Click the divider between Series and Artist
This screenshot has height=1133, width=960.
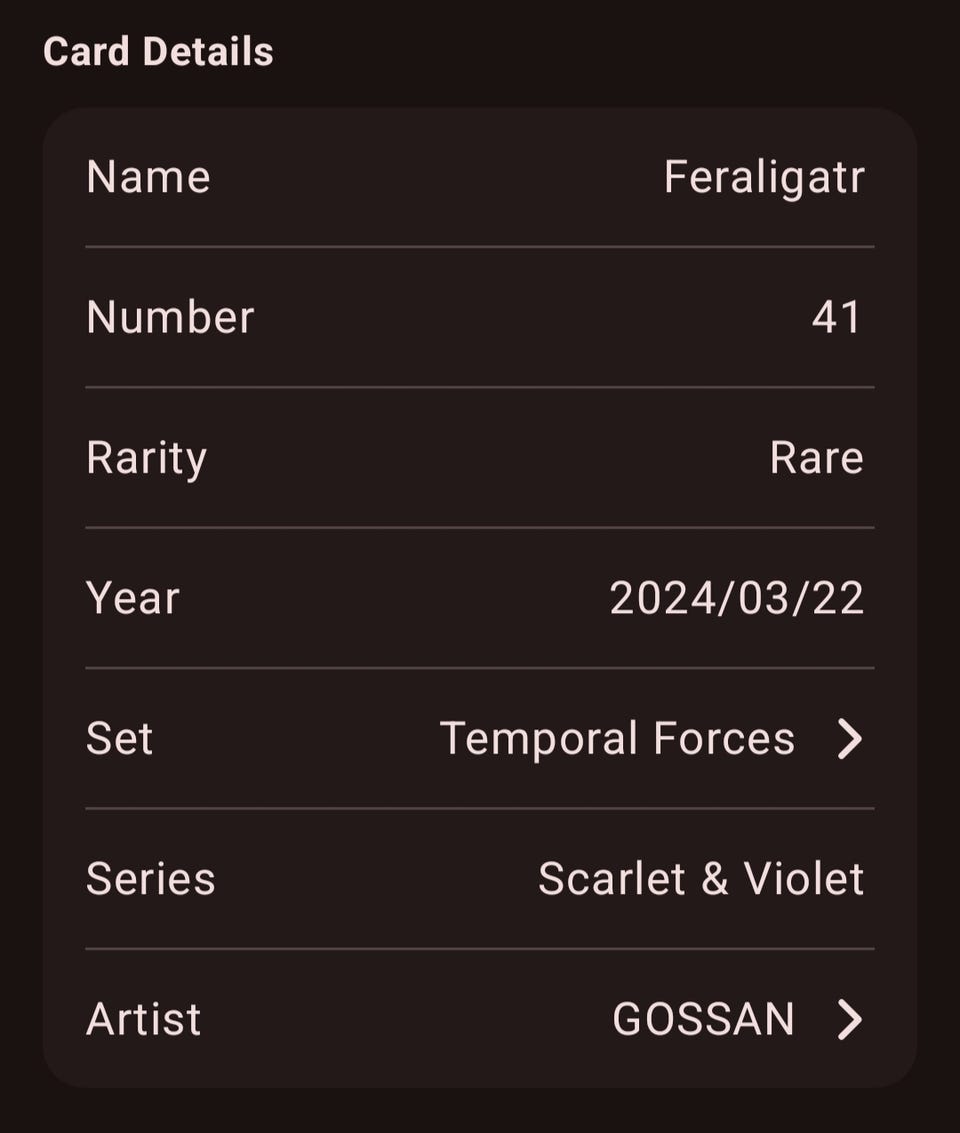(480, 949)
